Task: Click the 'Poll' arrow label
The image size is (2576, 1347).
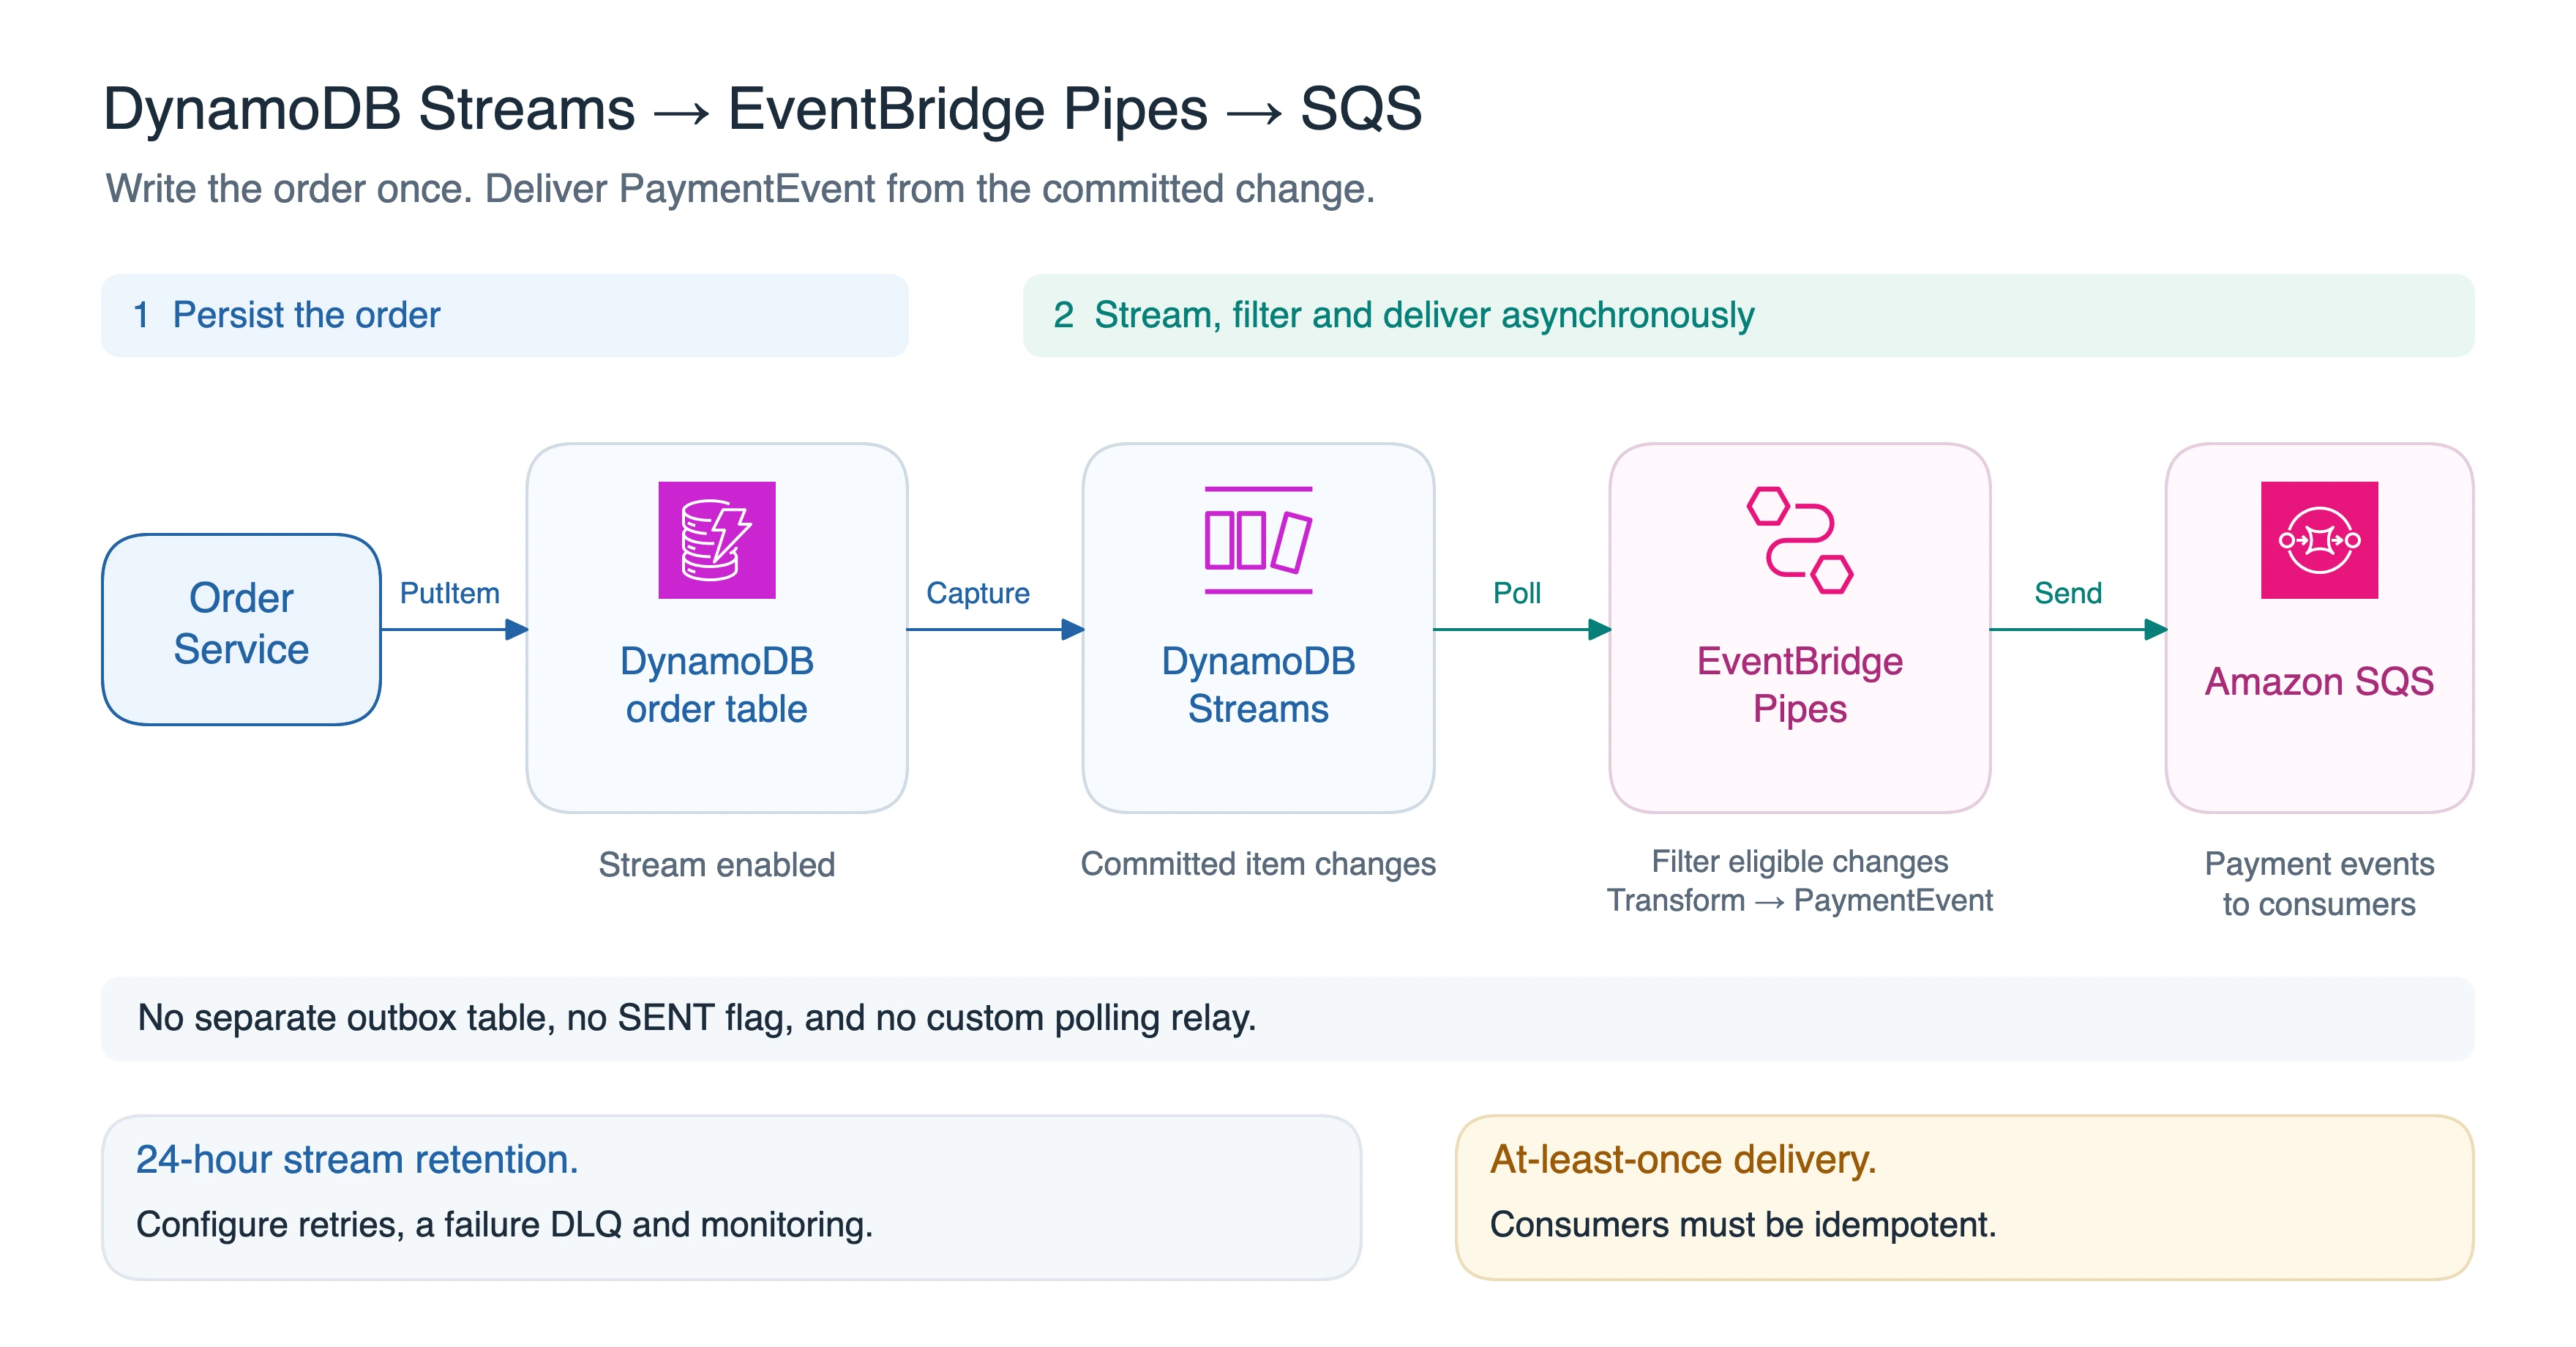Action: coord(1516,593)
